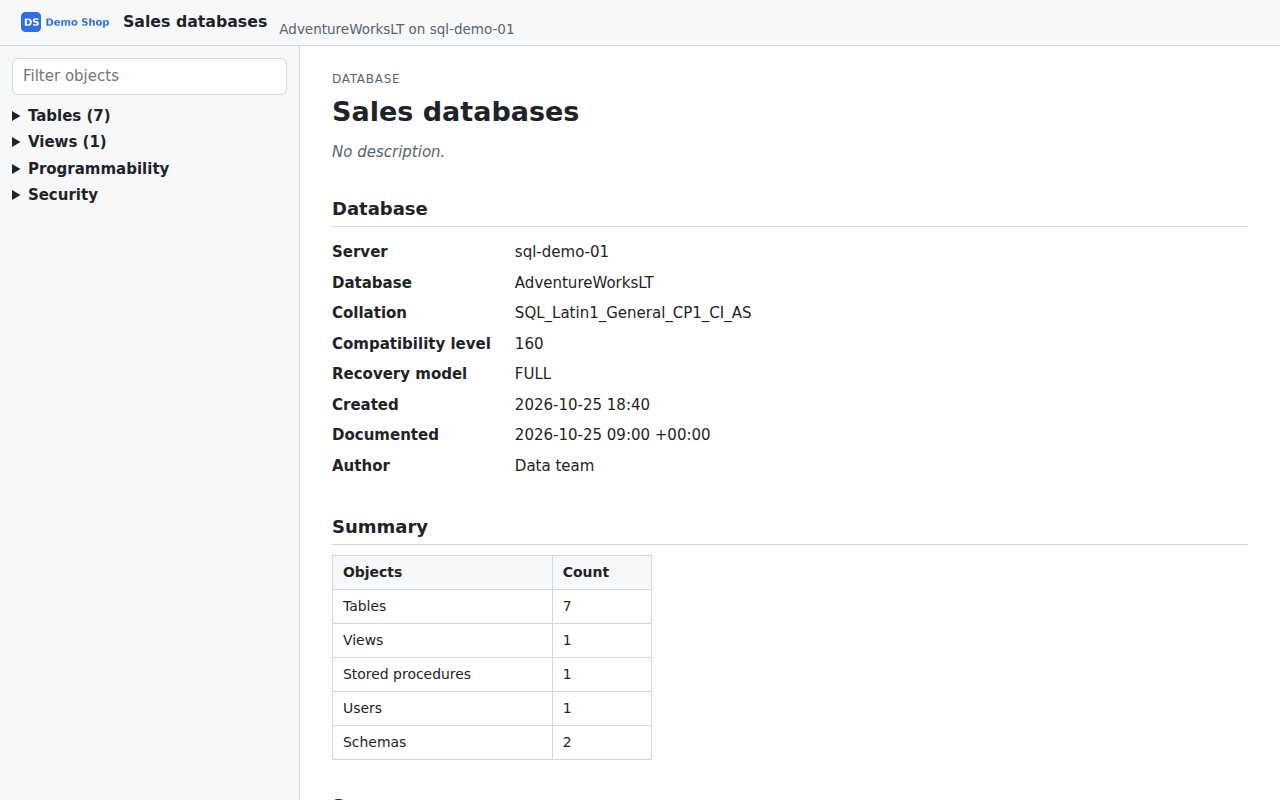This screenshot has width=1280, height=800.
Task: Click the compatibility level value '160'
Action: pos(529,344)
